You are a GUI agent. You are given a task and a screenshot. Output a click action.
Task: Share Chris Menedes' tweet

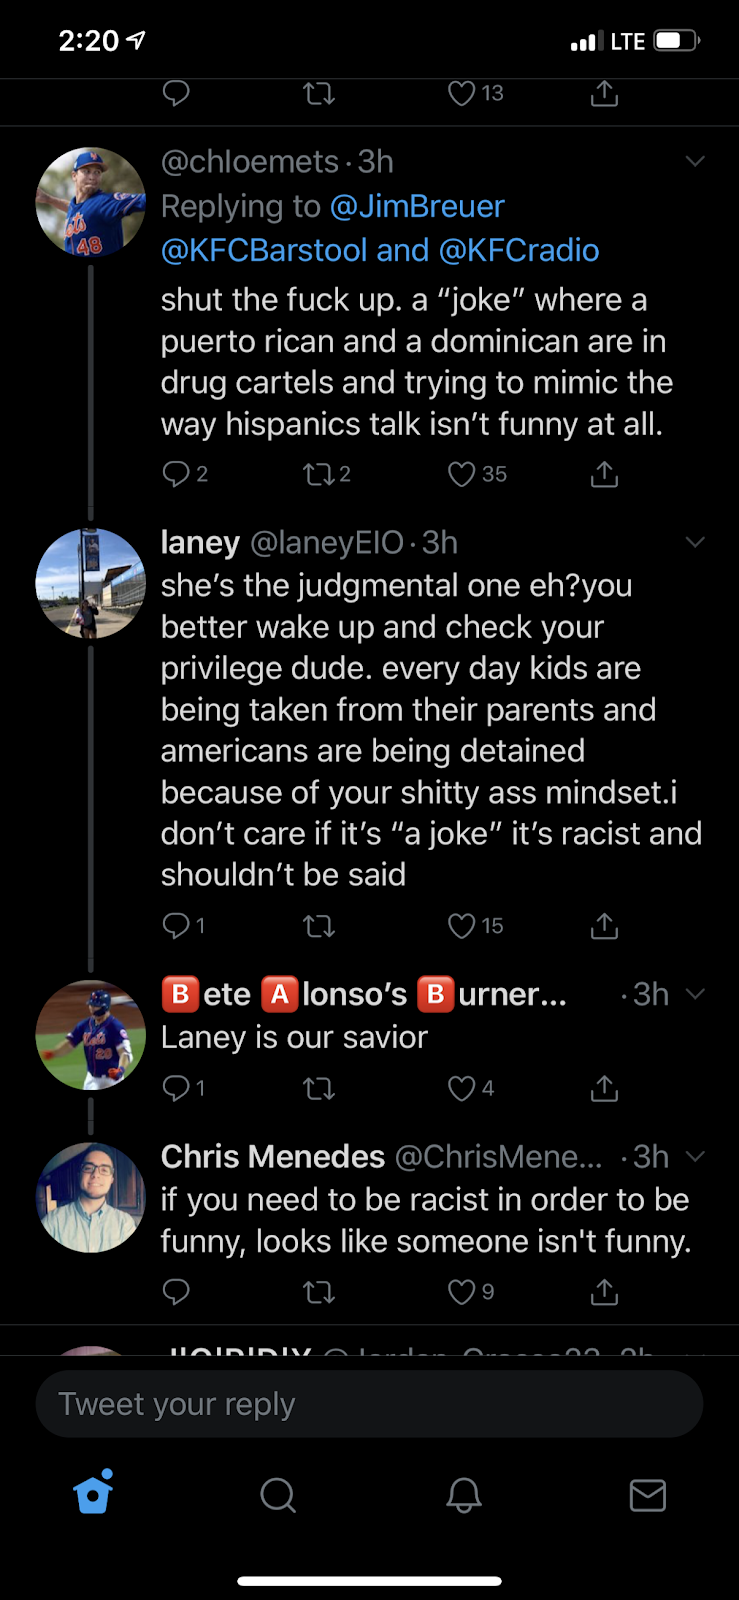[x=604, y=1292]
